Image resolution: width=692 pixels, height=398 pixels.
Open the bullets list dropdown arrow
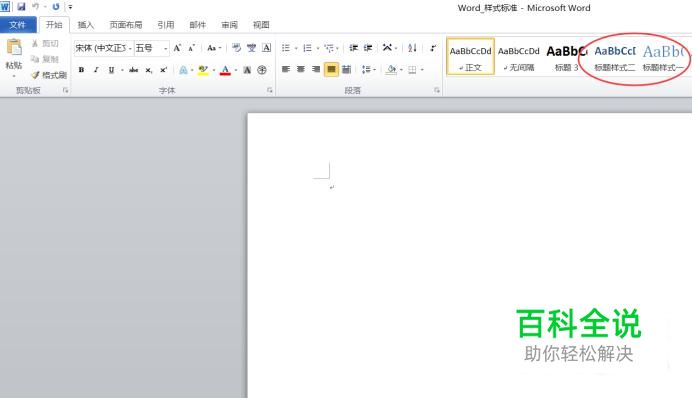tap(296, 48)
